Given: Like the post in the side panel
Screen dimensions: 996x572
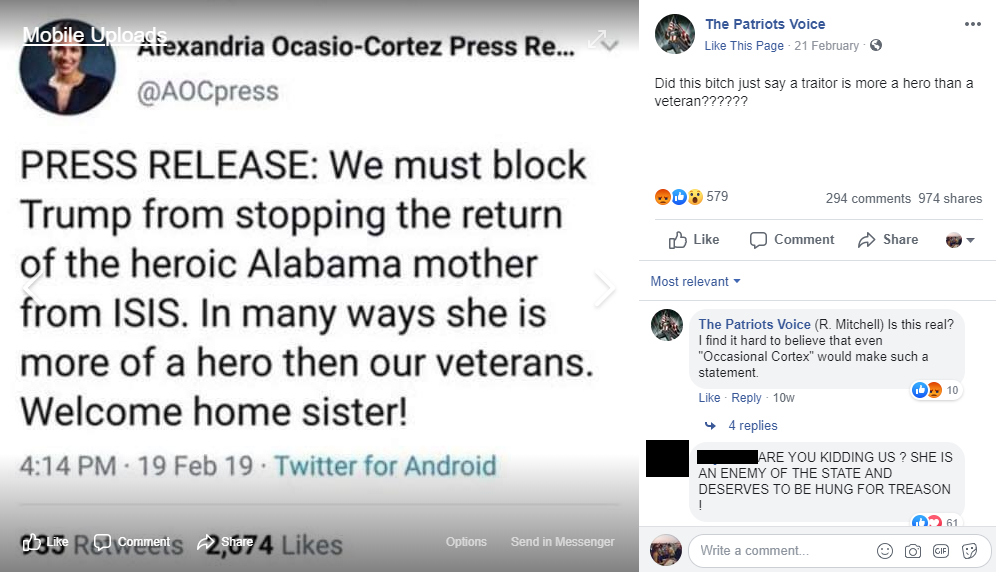Looking at the screenshot, I should pos(694,240).
